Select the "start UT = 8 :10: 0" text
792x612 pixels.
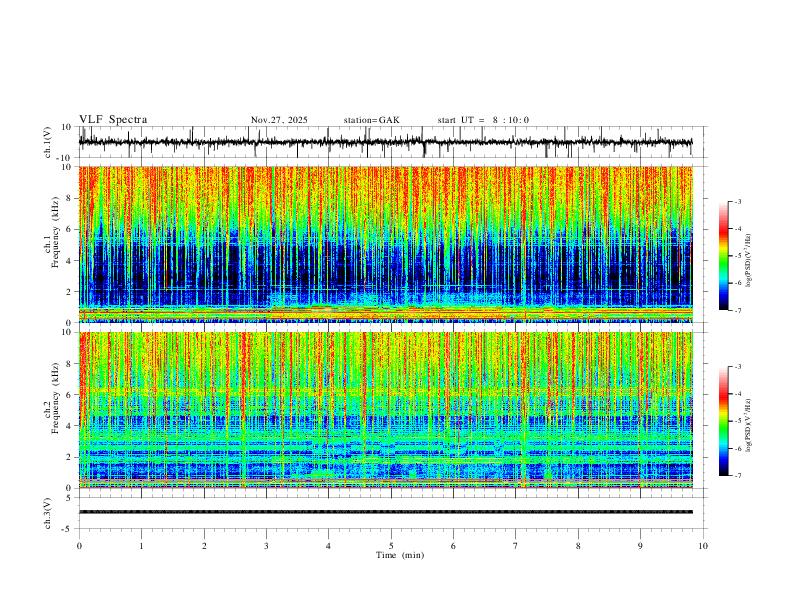(483, 120)
